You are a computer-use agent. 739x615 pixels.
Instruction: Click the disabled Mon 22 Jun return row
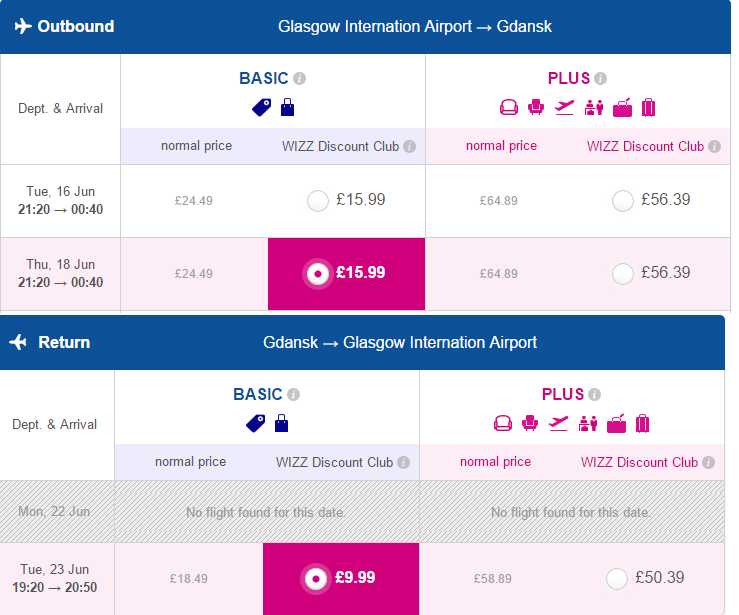362,512
